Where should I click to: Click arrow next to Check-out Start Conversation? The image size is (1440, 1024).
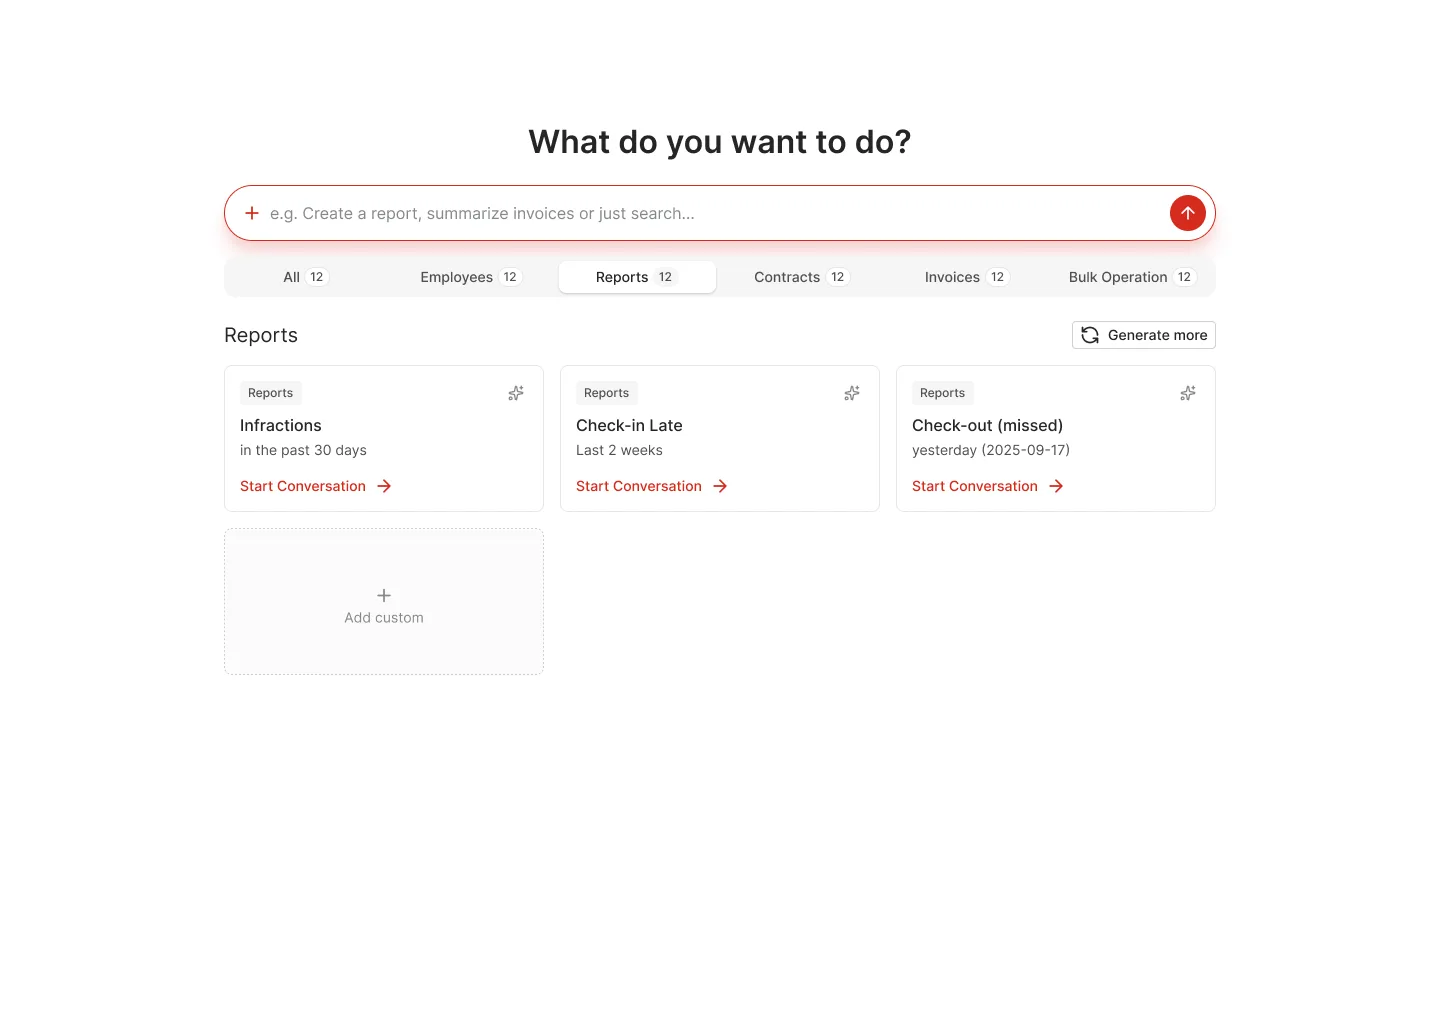point(1056,486)
